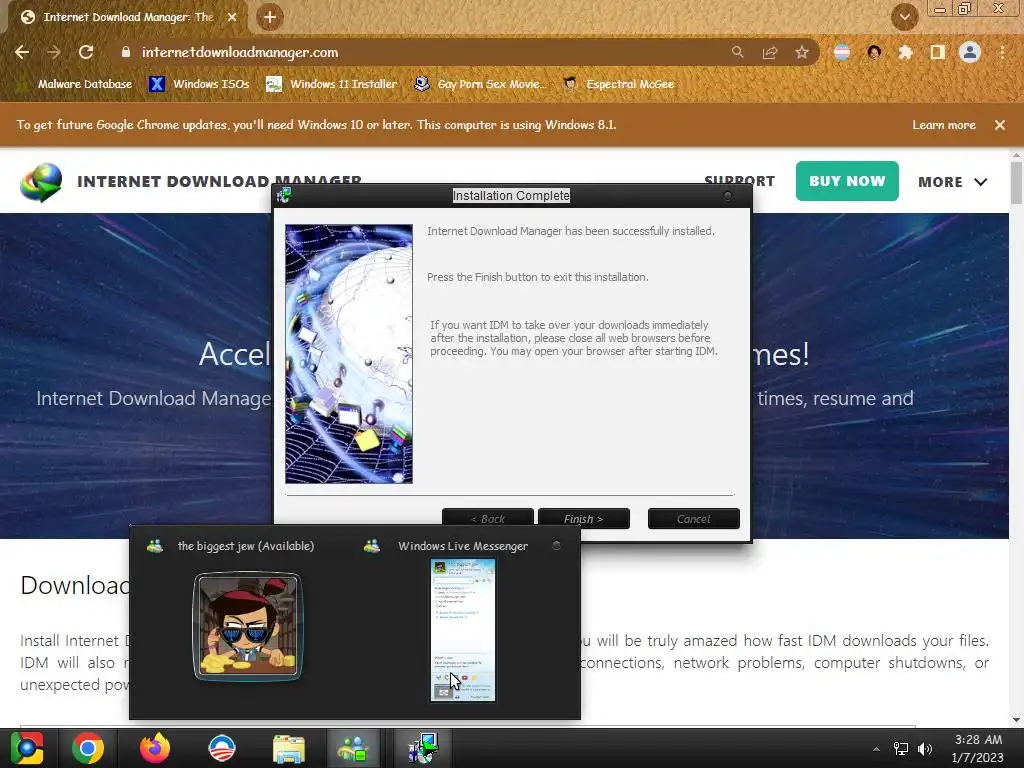The width and height of the screenshot is (1024, 768).
Task: Click the Start button on the taskbar
Action: [27, 748]
